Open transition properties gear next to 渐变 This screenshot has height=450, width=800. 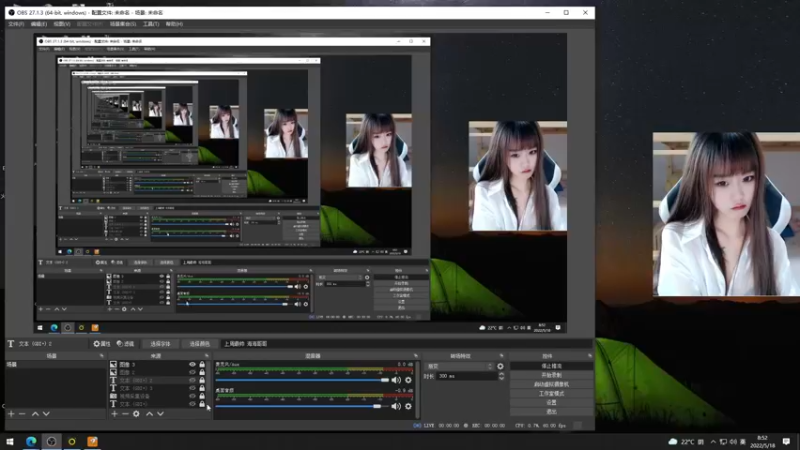click(x=500, y=366)
